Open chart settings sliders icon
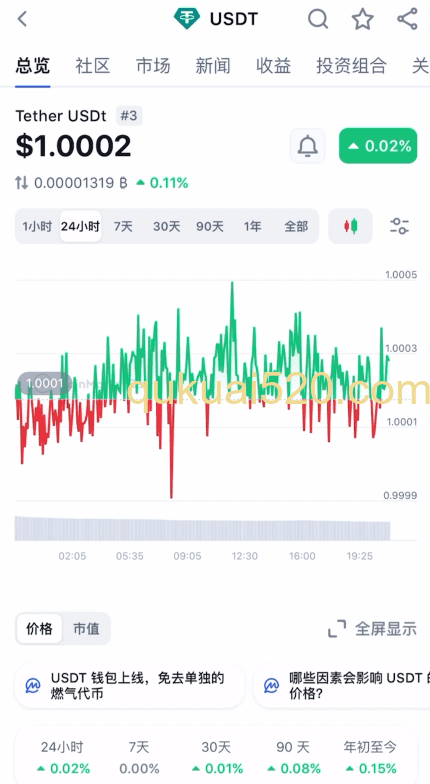This screenshot has width=430, height=784. click(x=400, y=226)
